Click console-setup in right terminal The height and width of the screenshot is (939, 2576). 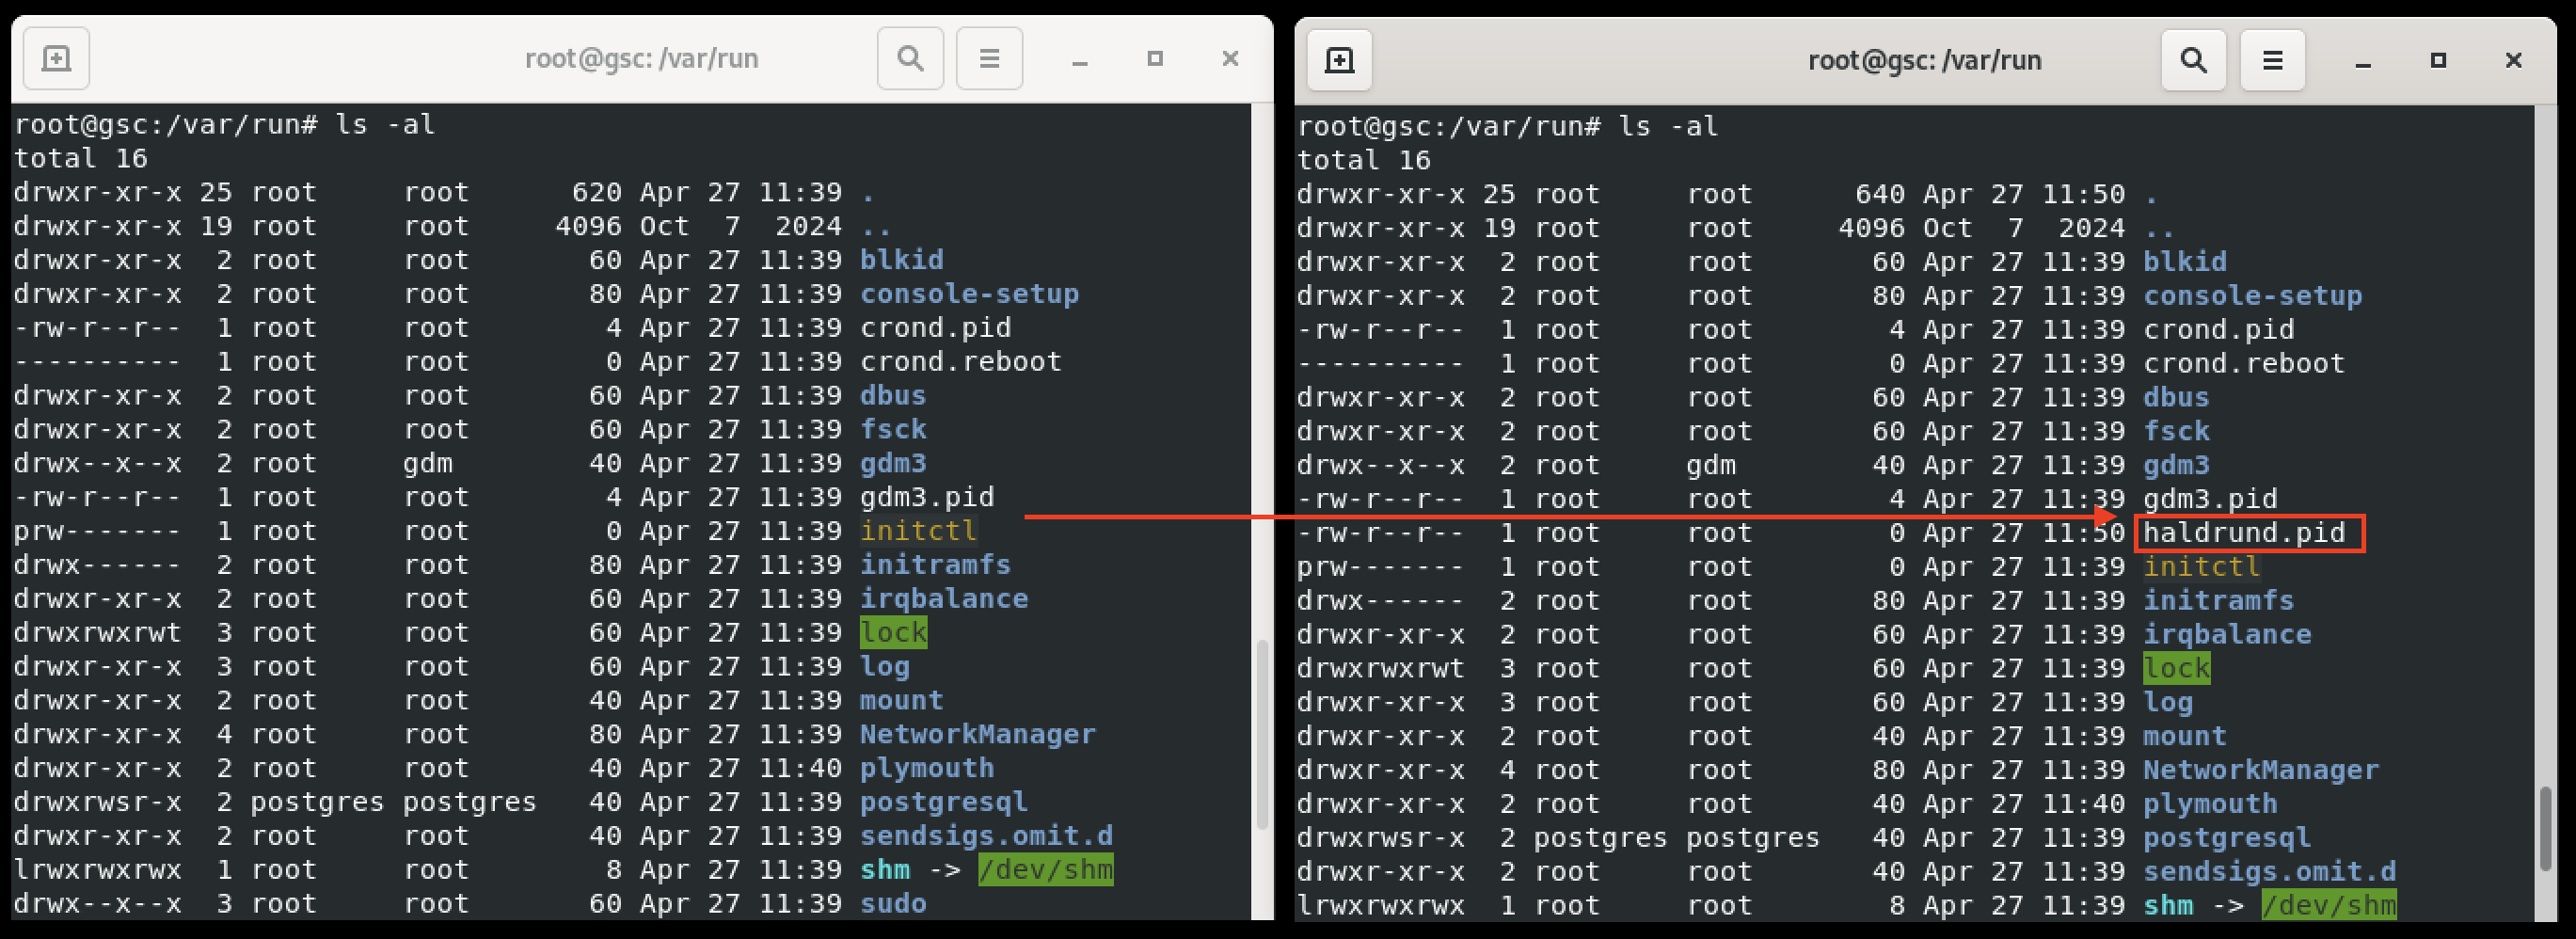[2252, 296]
